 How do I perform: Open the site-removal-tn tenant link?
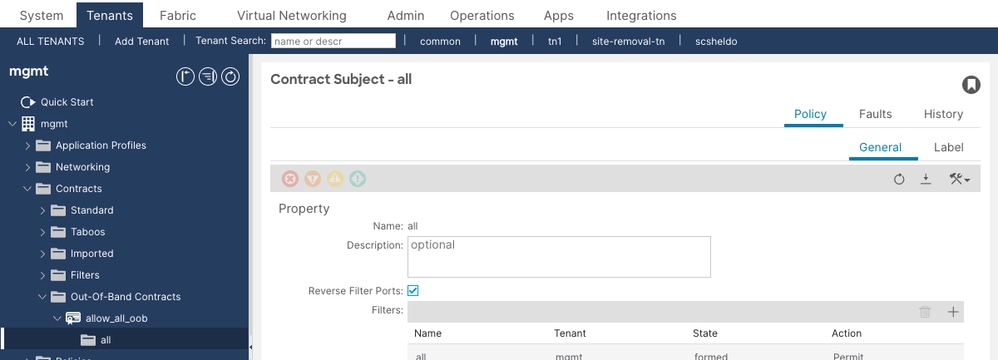(x=628, y=41)
